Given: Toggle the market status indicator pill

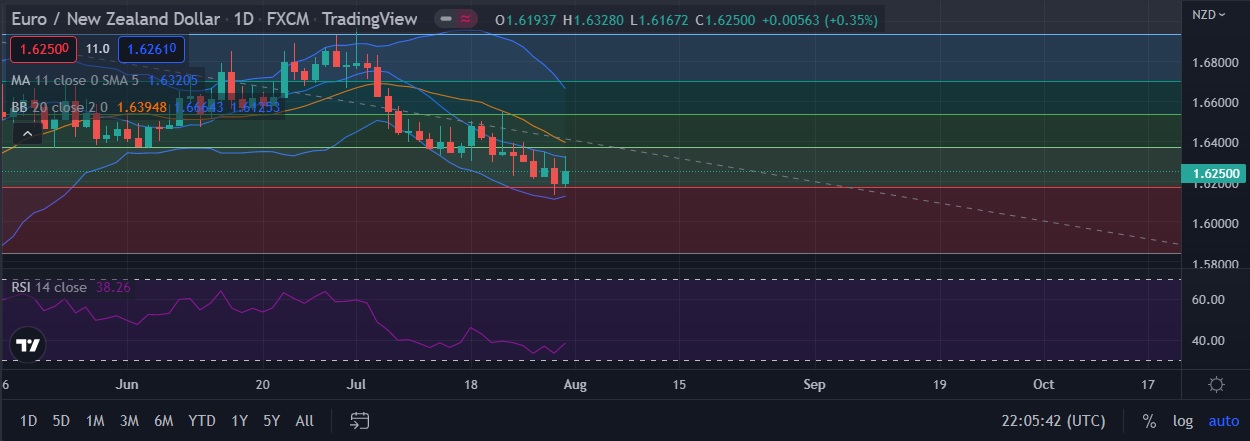Looking at the screenshot, I should [455, 18].
